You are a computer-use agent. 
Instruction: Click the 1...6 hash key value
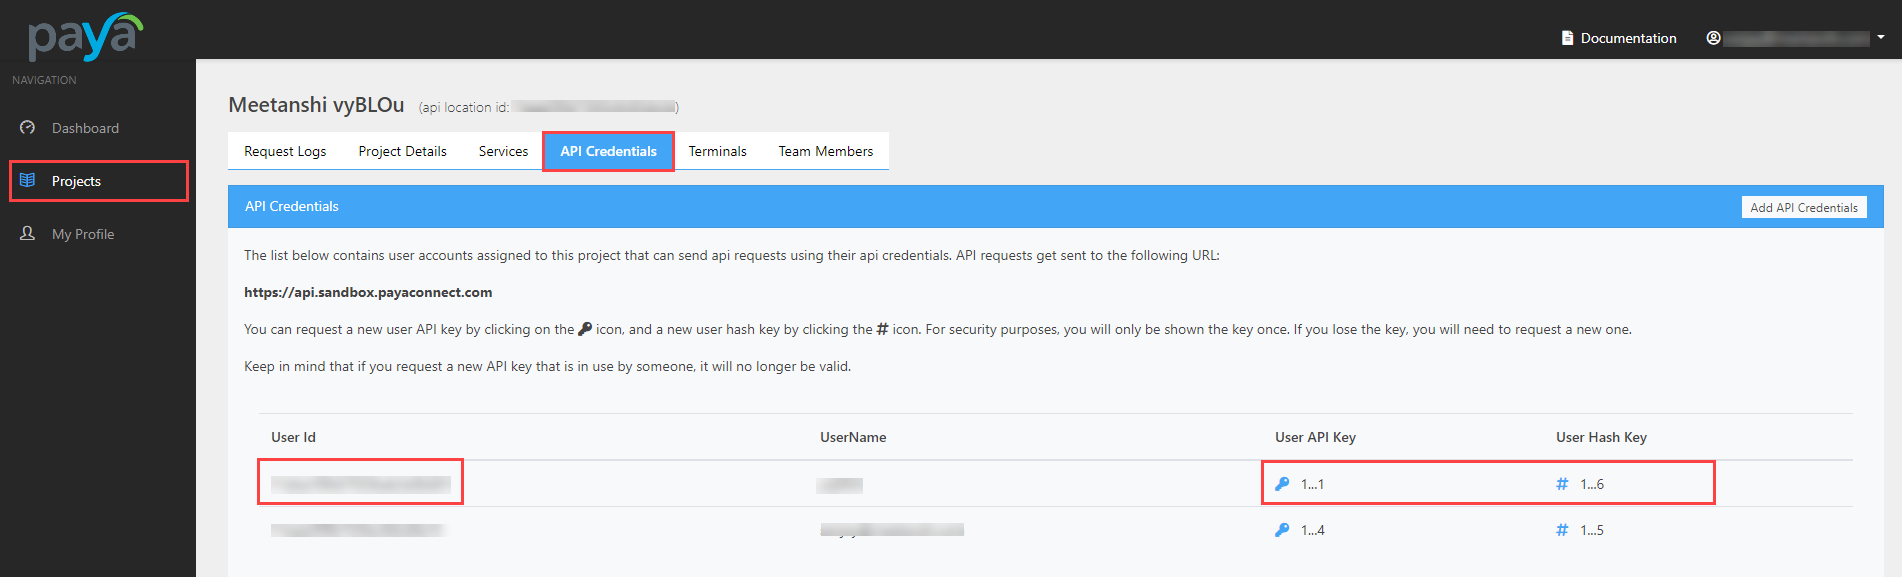(1592, 484)
